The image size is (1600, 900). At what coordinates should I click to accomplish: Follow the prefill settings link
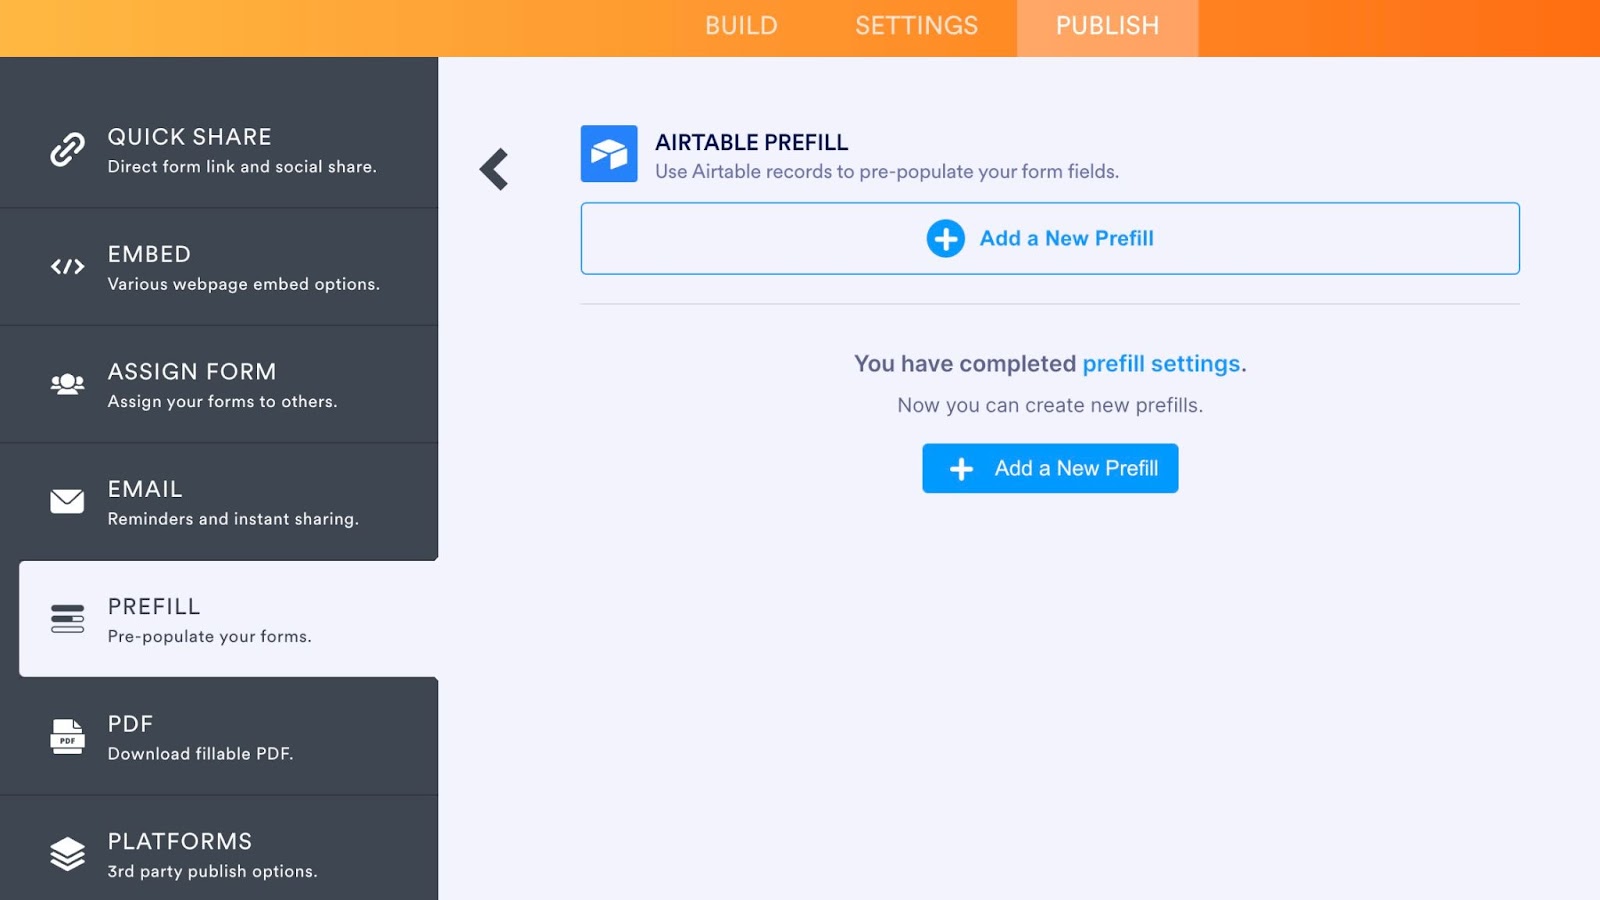point(1162,364)
